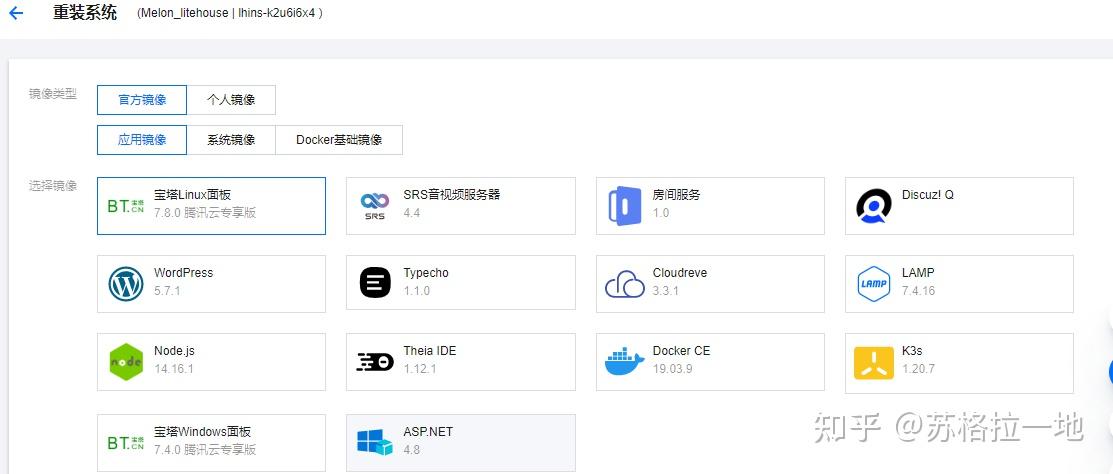This screenshot has height=474, width=1113.
Task: Click version text 5.7.1 under WordPress
Action: click(x=168, y=291)
